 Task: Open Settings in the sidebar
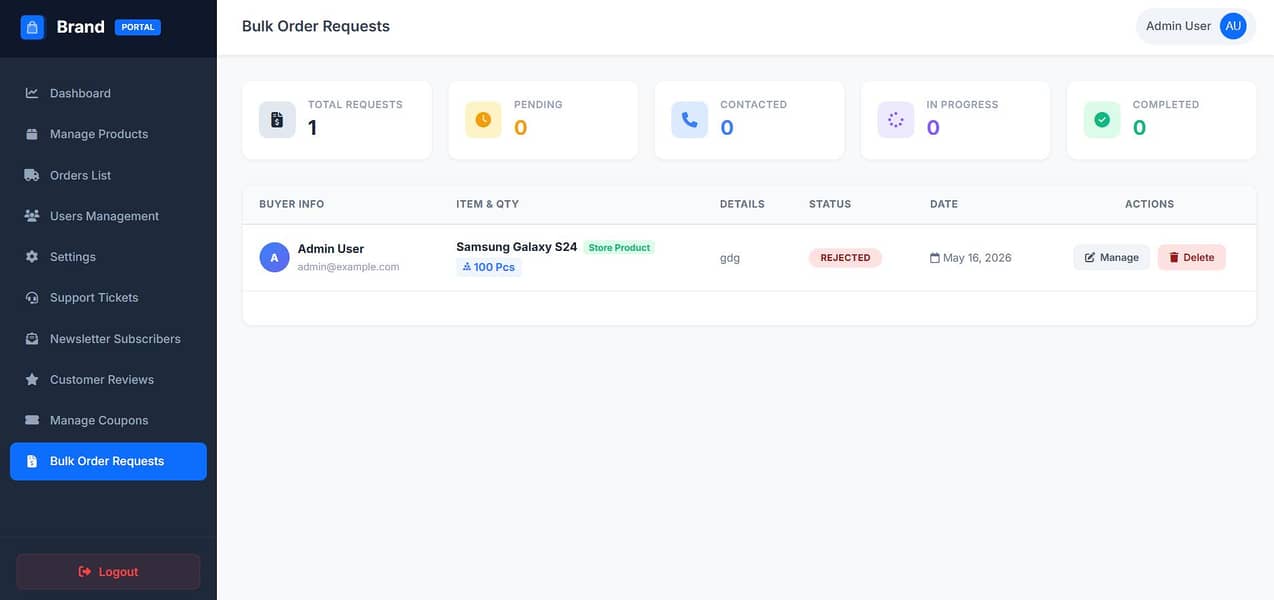pyautogui.click(x=108, y=257)
